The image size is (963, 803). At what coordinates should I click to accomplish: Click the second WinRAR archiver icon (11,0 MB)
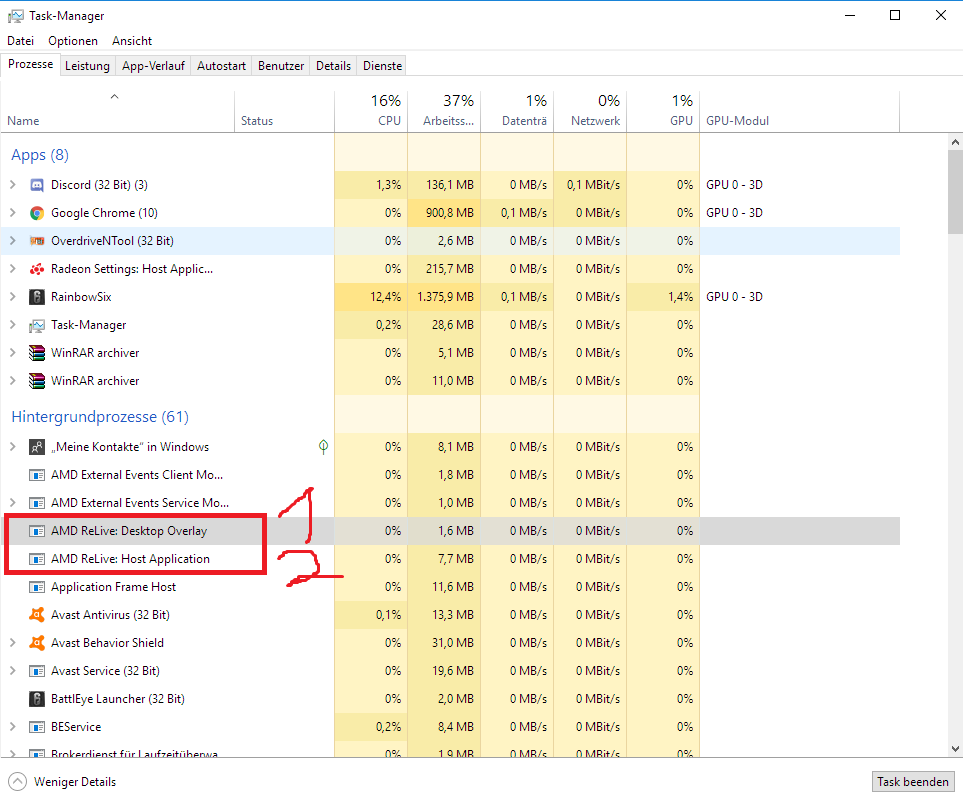pyautogui.click(x=37, y=381)
